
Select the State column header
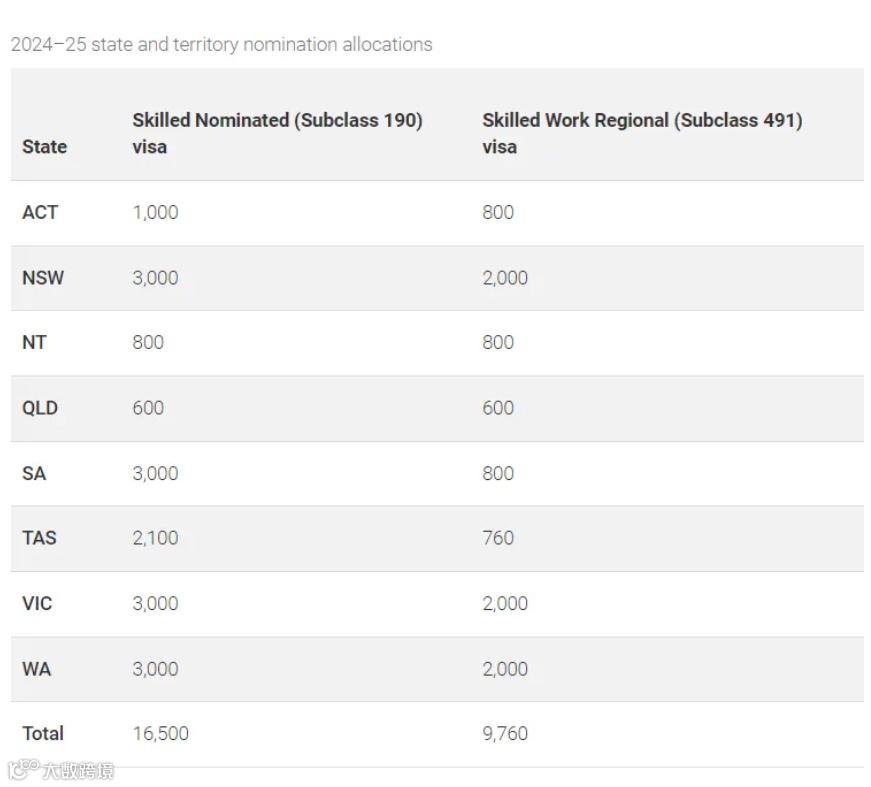44,146
